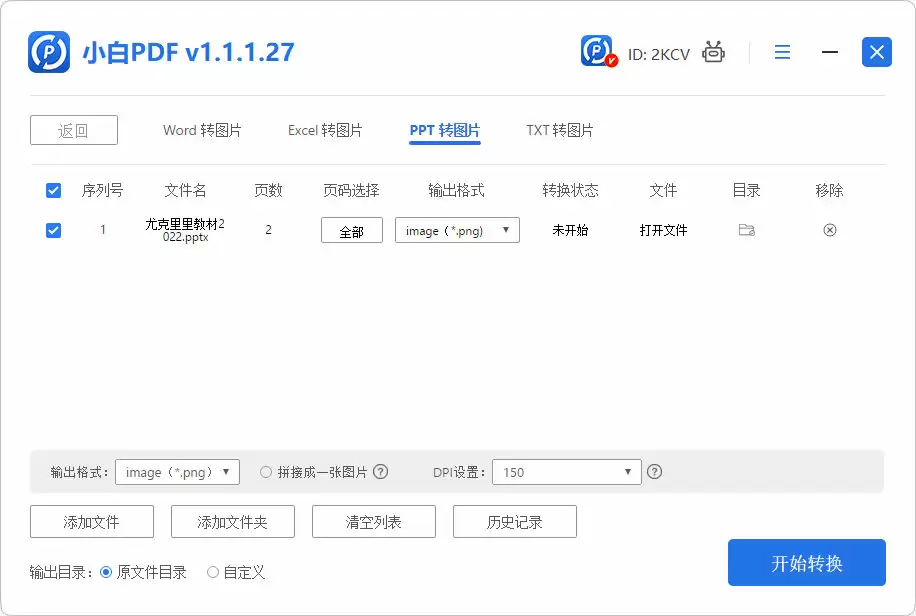Expand the 输出格式 dropdown at bottom
The image size is (916, 616).
(x=177, y=471)
